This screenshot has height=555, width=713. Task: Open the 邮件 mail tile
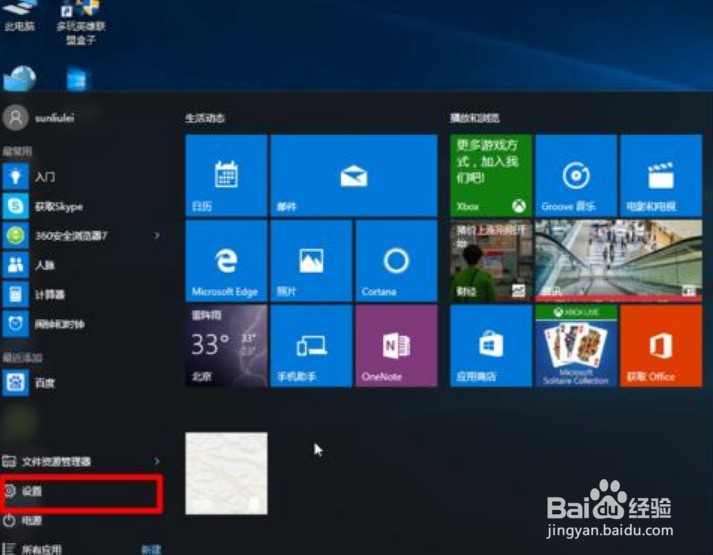(354, 175)
